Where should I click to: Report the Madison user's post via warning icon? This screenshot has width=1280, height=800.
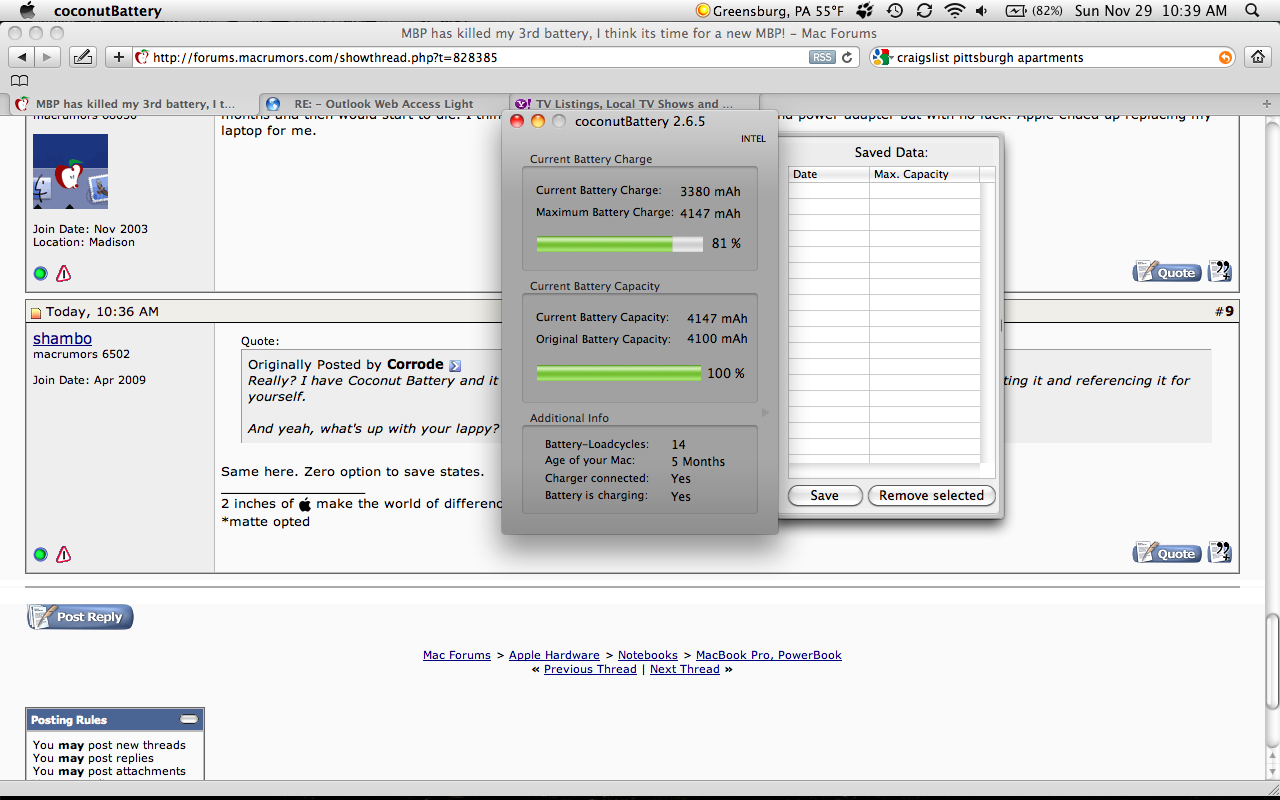click(x=63, y=273)
